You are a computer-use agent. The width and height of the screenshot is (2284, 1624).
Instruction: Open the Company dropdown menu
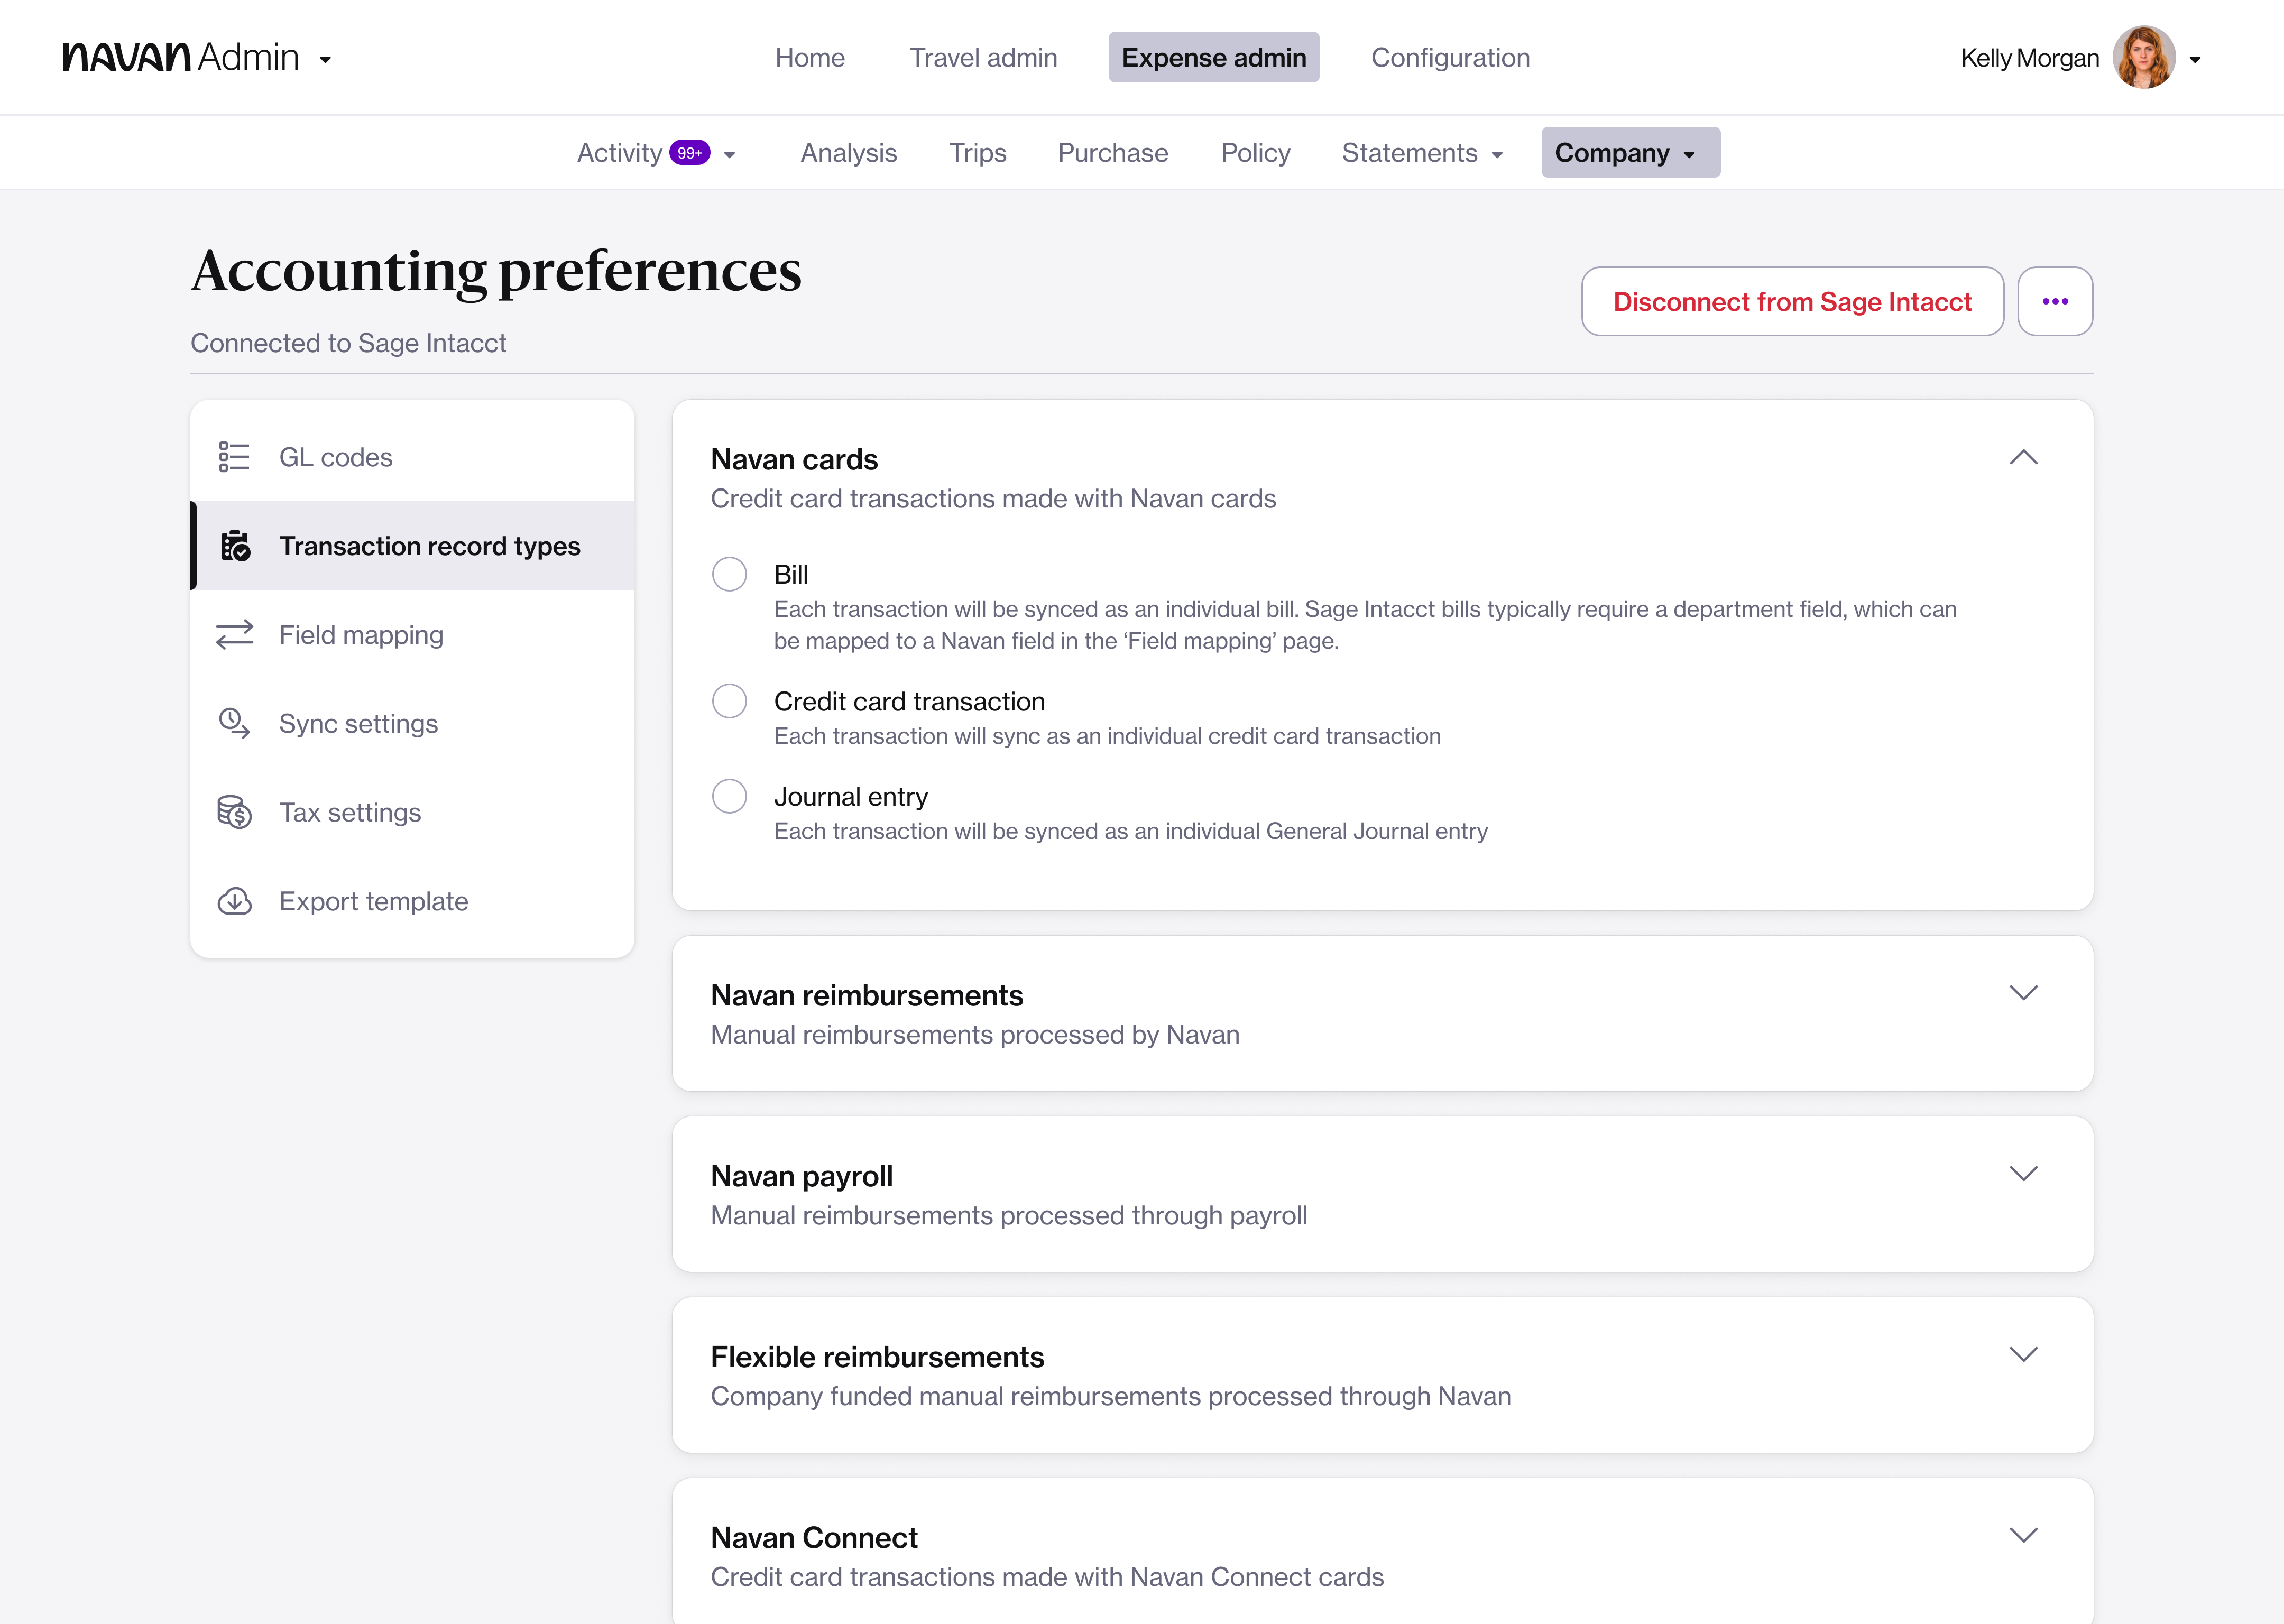click(x=1629, y=153)
